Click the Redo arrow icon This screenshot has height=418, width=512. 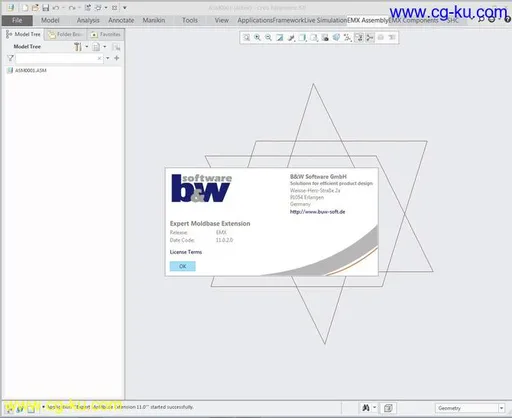[72, 7]
